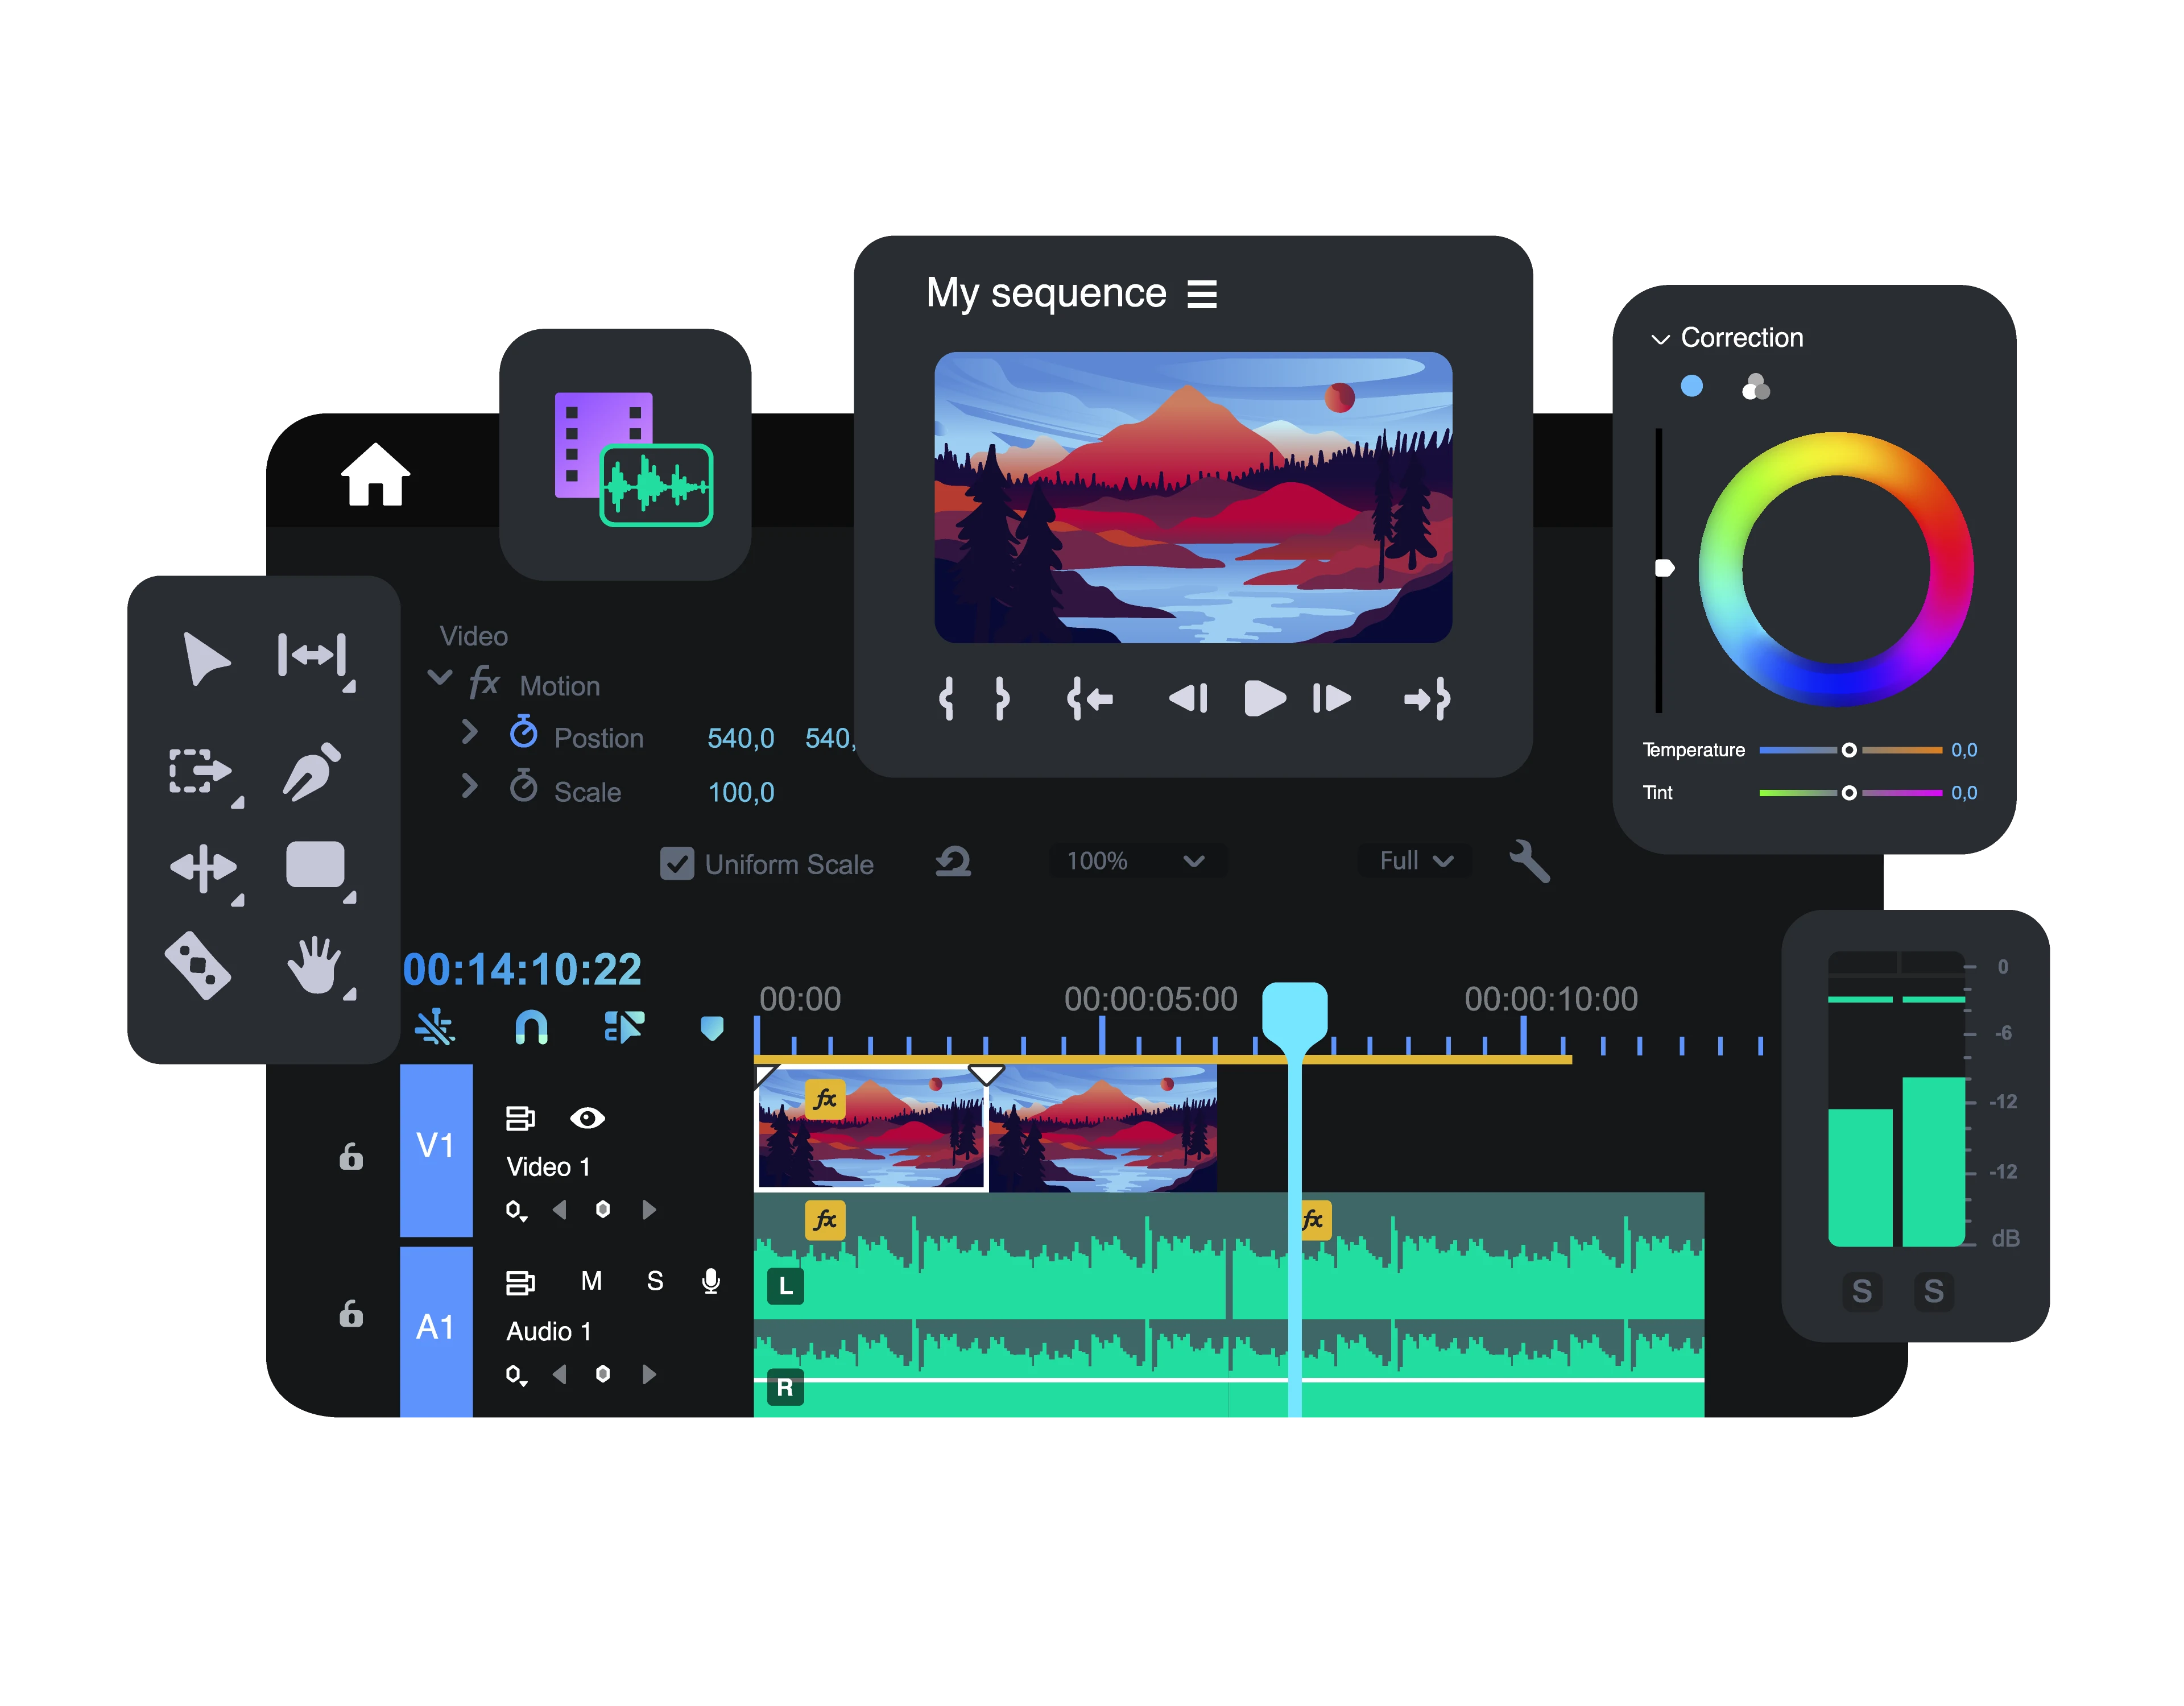Toggle the Postion stopwatch animation
The width and height of the screenshot is (2184, 1706).
coord(523,732)
